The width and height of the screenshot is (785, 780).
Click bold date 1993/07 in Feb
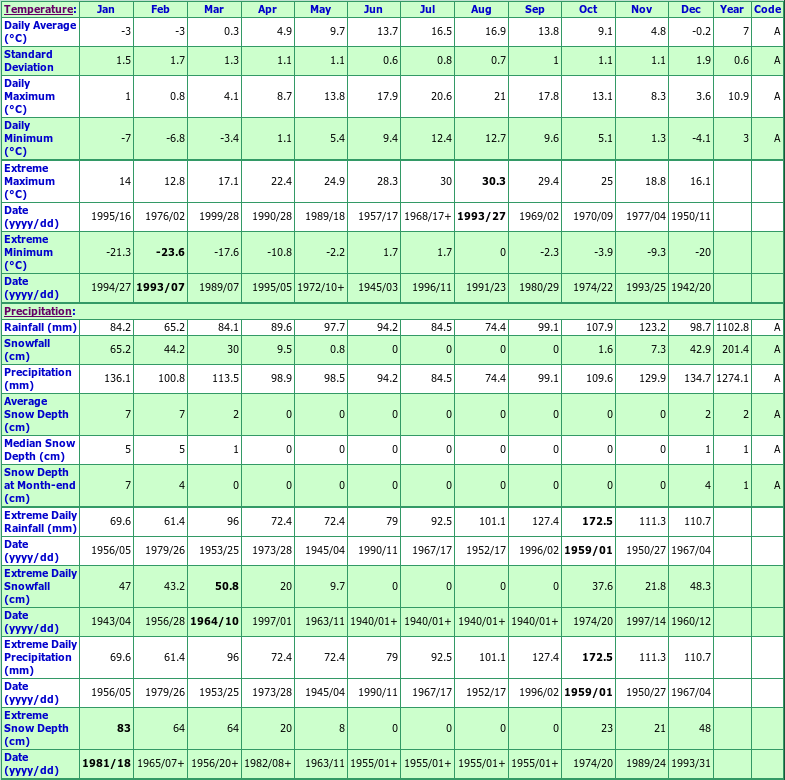[x=160, y=287]
